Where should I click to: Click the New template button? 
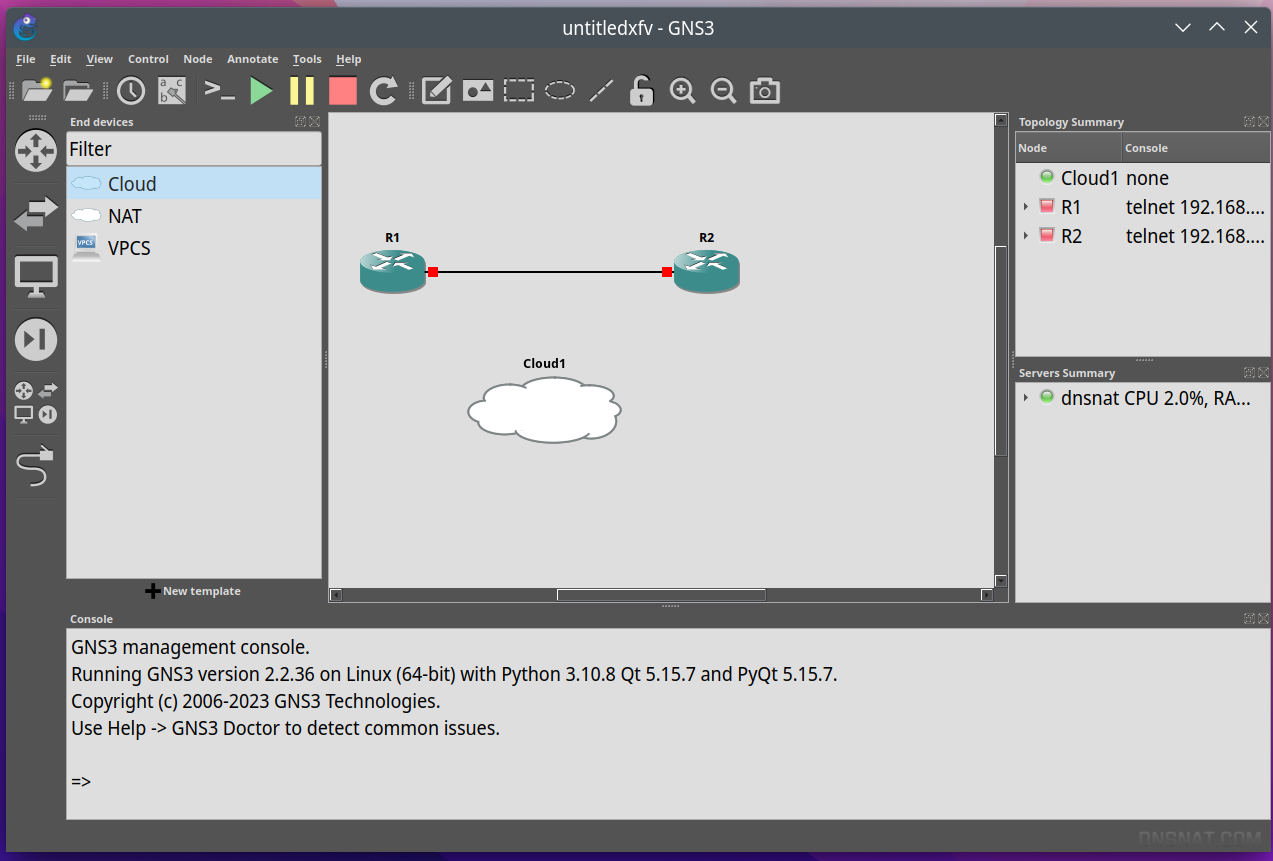coord(193,591)
